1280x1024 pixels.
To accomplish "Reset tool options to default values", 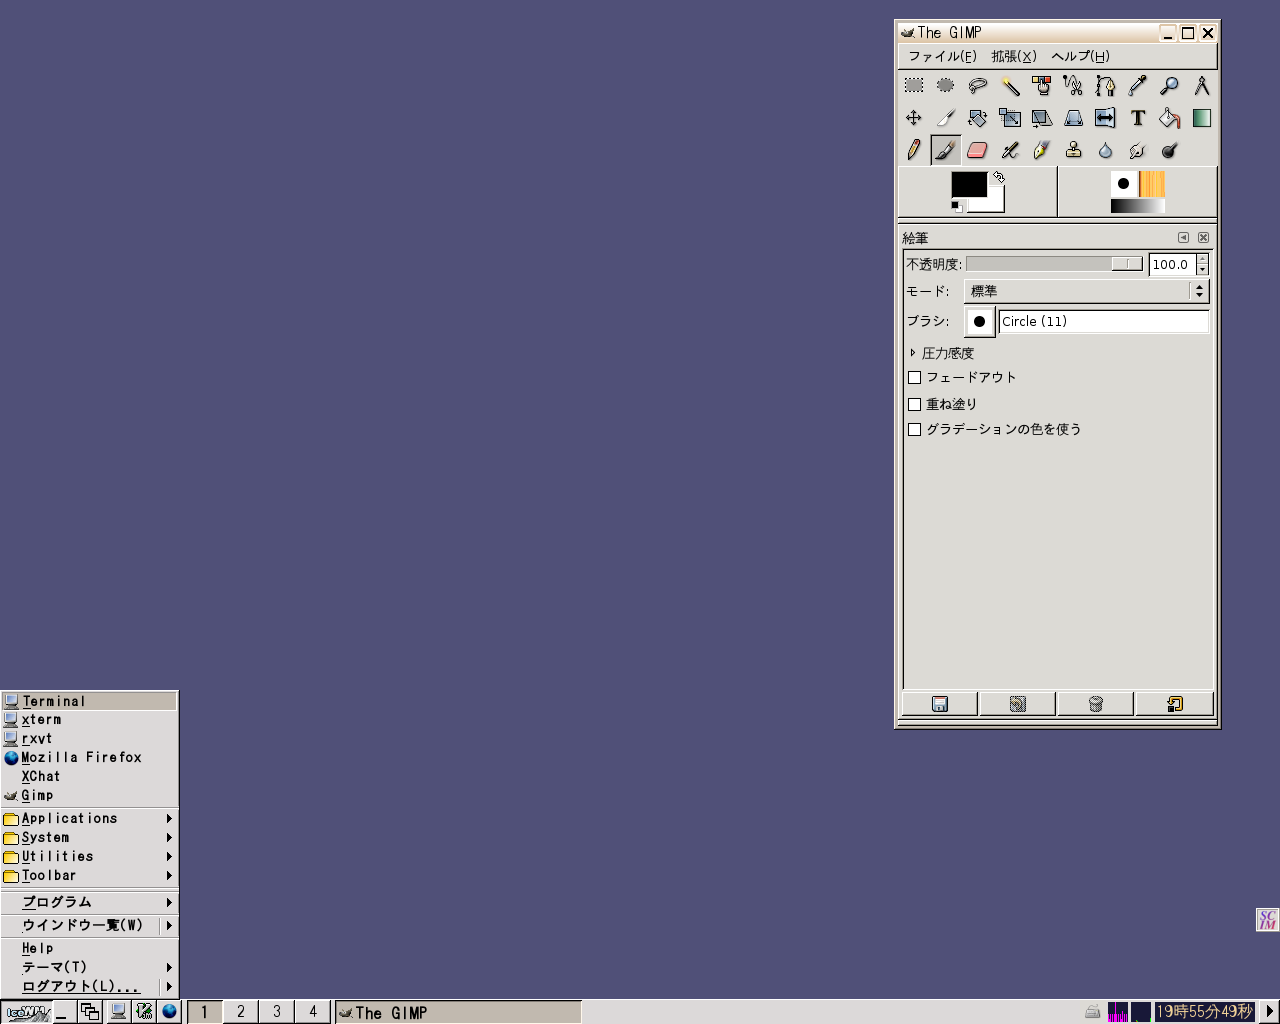I will pos(1174,704).
